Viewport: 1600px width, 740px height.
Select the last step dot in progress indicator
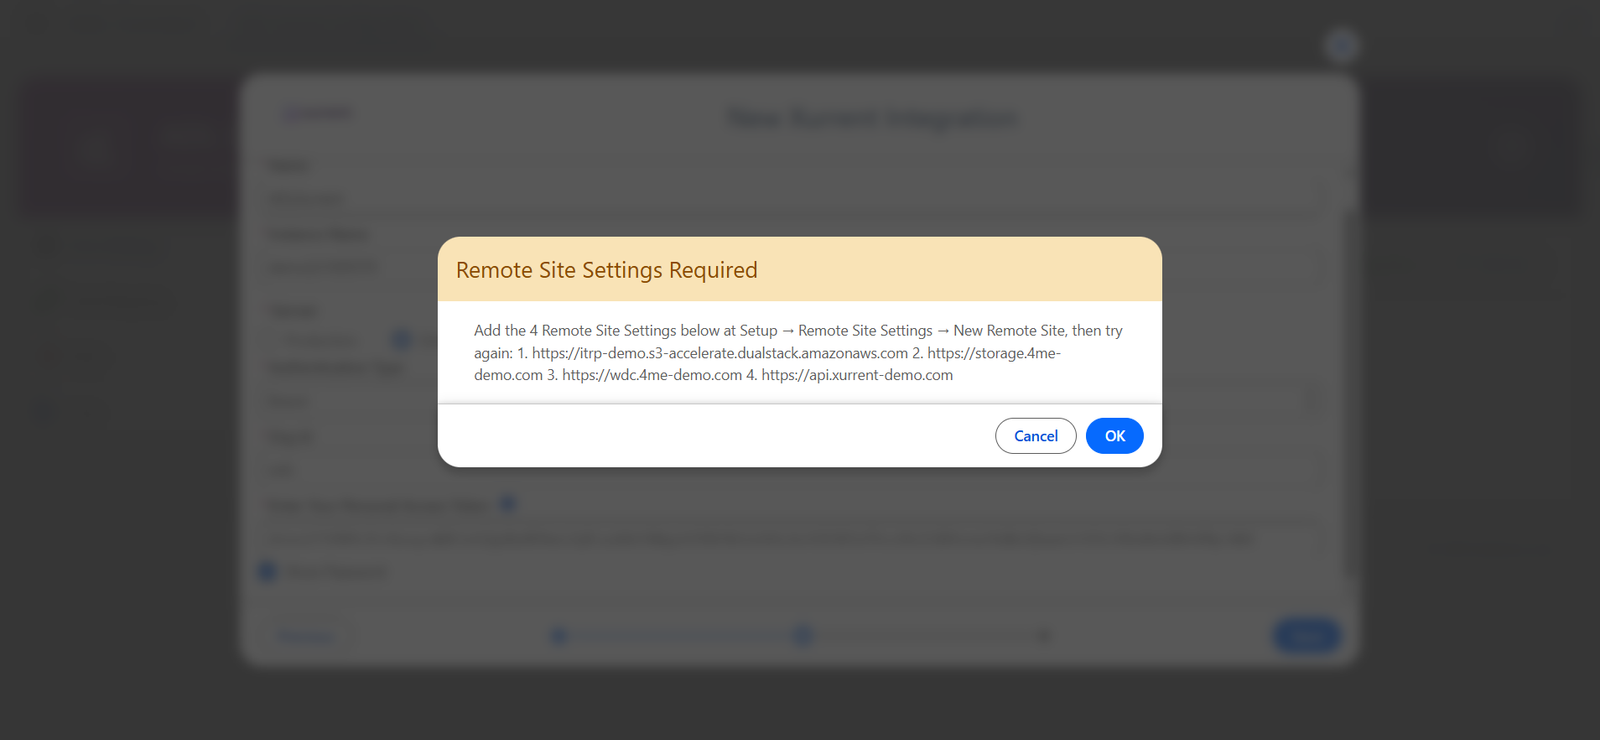click(x=1044, y=636)
